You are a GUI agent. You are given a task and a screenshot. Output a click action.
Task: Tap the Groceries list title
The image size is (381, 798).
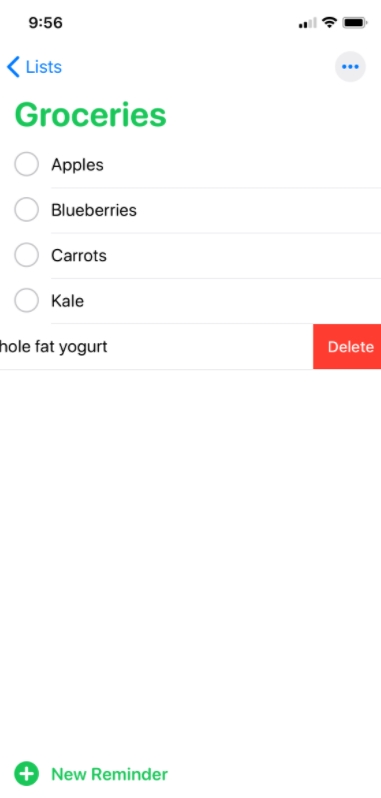(91, 115)
